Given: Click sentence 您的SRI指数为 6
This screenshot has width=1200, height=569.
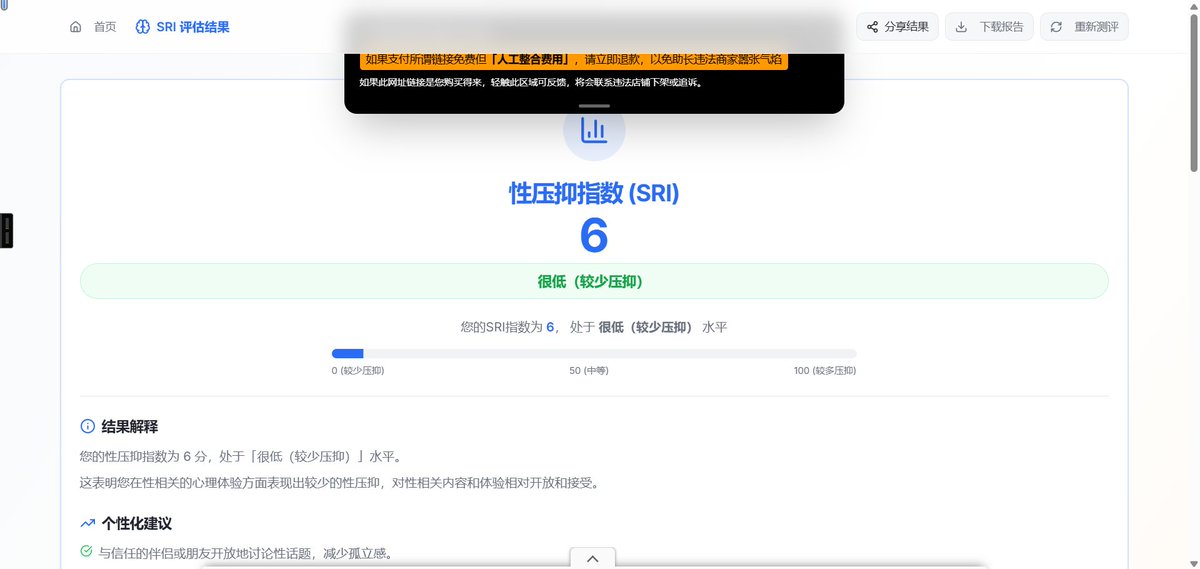Looking at the screenshot, I should point(508,327).
